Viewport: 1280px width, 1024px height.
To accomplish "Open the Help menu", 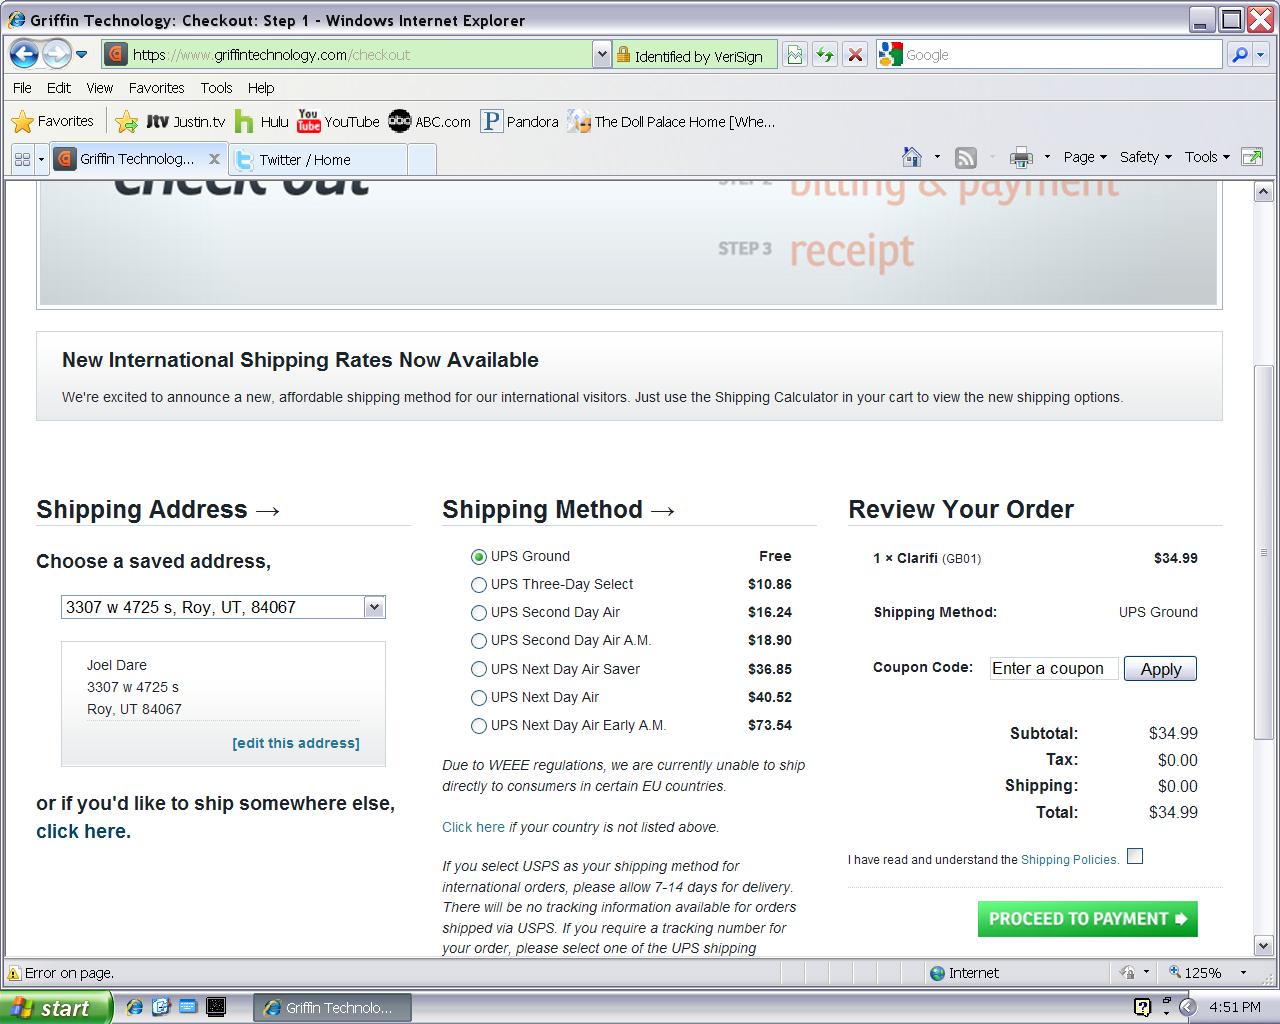I will [261, 88].
